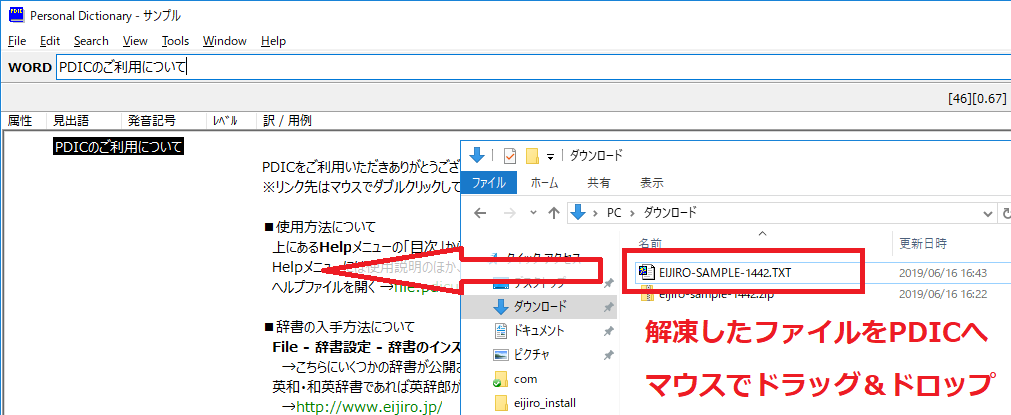Click the pin icon next to ピクチャ
The width and height of the screenshot is (1011, 415).
pyautogui.click(x=607, y=355)
